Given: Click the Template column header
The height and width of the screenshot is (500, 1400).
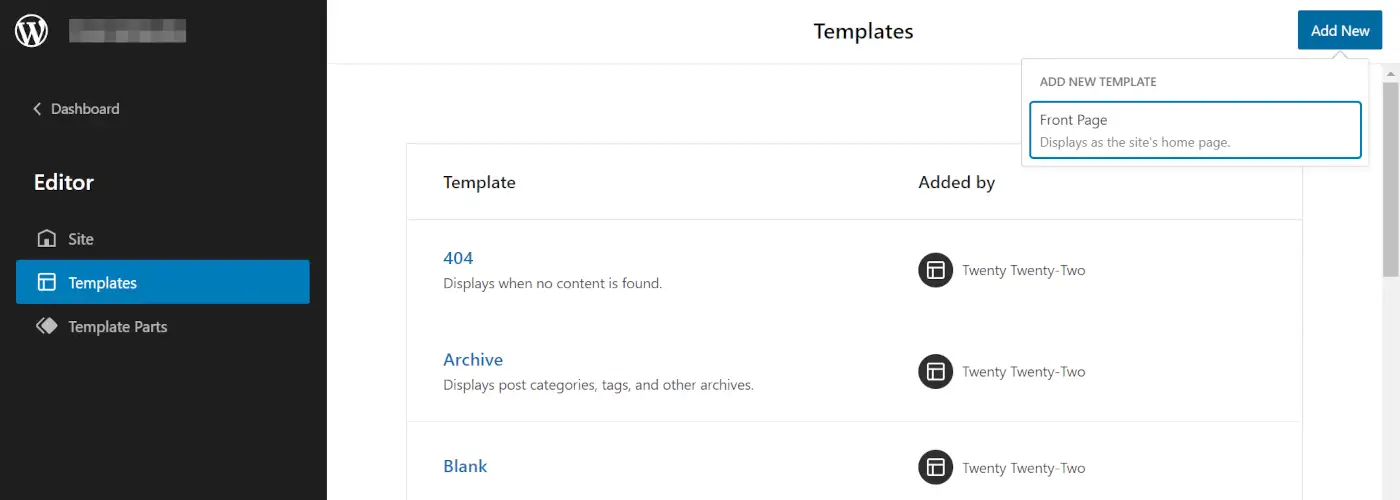Looking at the screenshot, I should tap(479, 182).
